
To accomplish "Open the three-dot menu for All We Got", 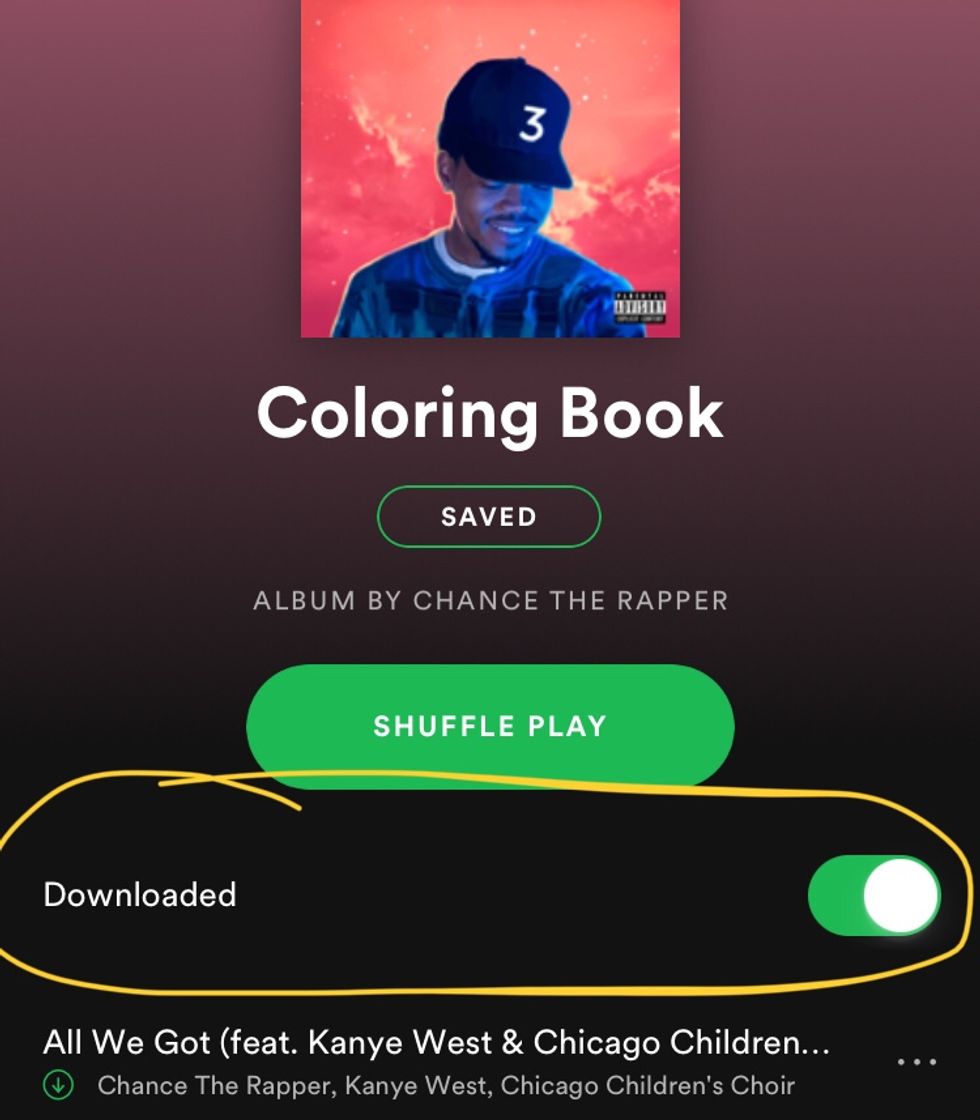I will click(916, 1062).
